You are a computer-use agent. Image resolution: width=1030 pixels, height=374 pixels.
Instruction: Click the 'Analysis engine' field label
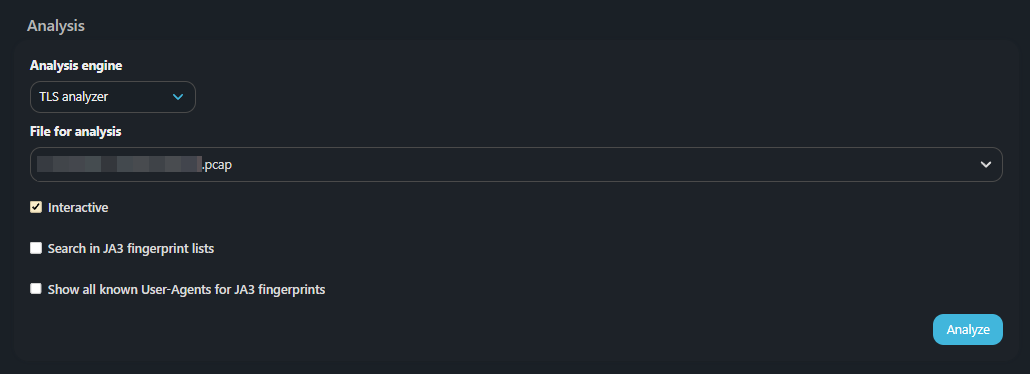[x=76, y=66]
